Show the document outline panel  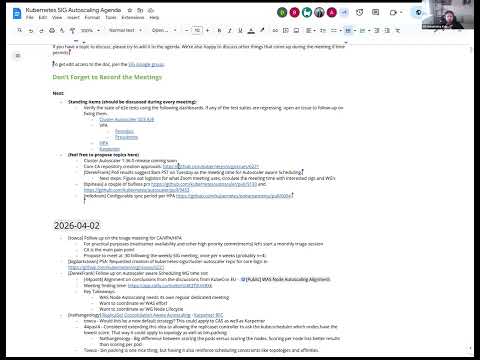[x=18, y=56]
